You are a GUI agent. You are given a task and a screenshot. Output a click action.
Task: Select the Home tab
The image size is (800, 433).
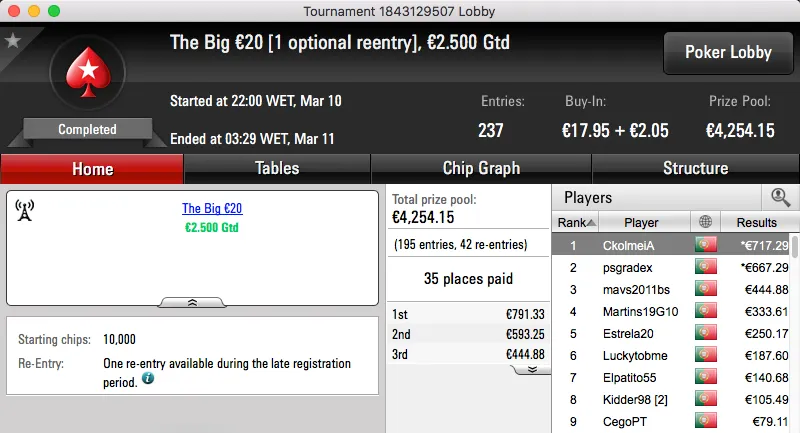click(92, 168)
